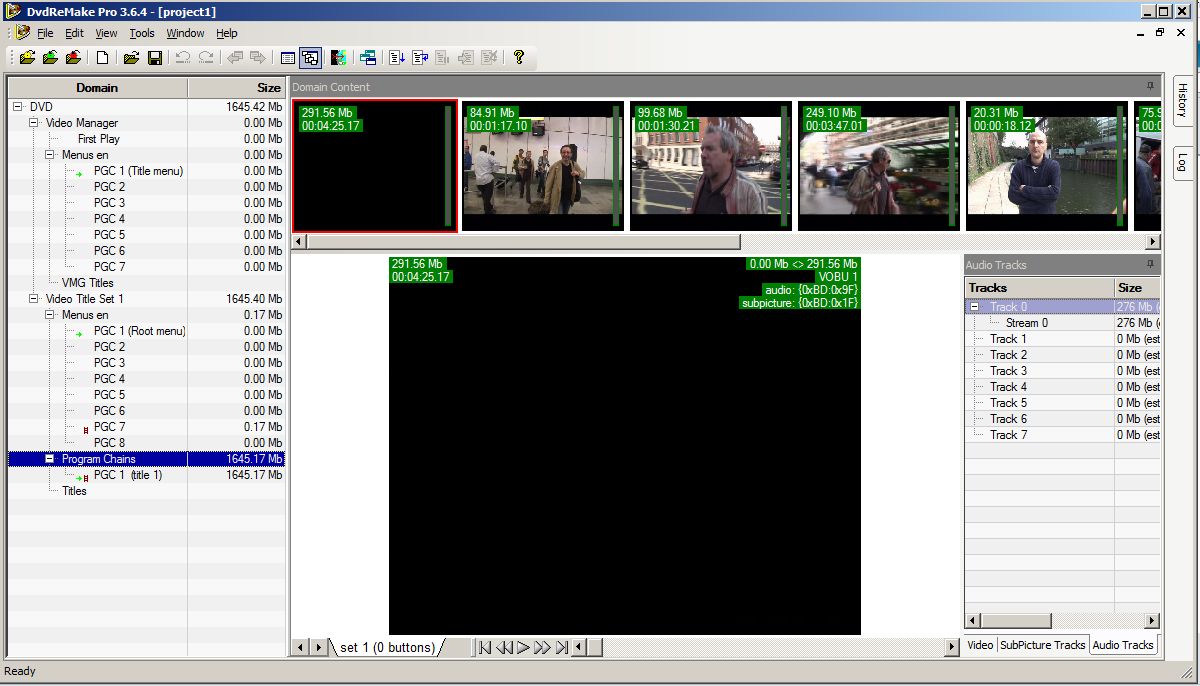
Task: Click the Save project toolbar icon
Action: (155, 58)
